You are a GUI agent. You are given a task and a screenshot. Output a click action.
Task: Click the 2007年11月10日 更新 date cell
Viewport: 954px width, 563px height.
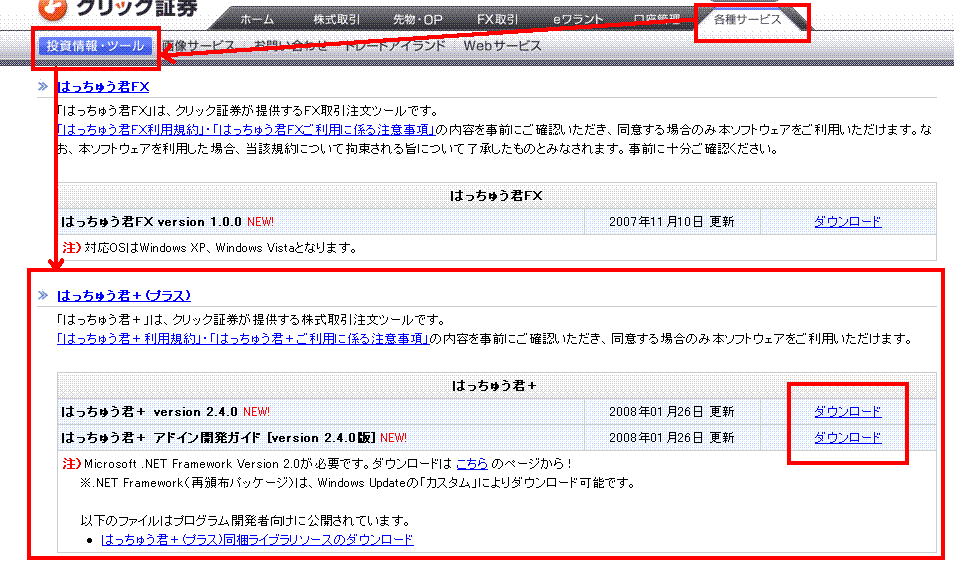[672, 222]
